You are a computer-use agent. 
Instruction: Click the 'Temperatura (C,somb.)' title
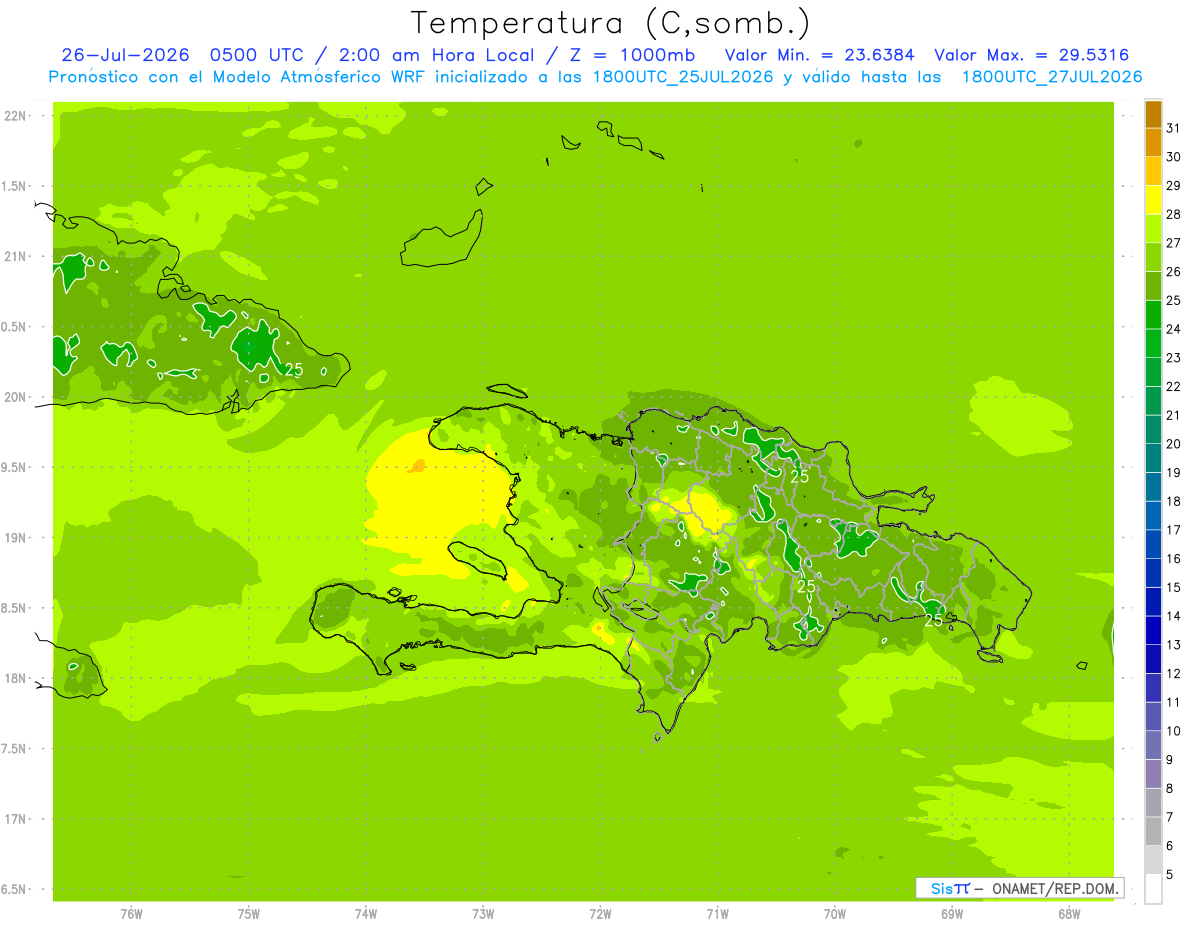pyautogui.click(x=611, y=23)
